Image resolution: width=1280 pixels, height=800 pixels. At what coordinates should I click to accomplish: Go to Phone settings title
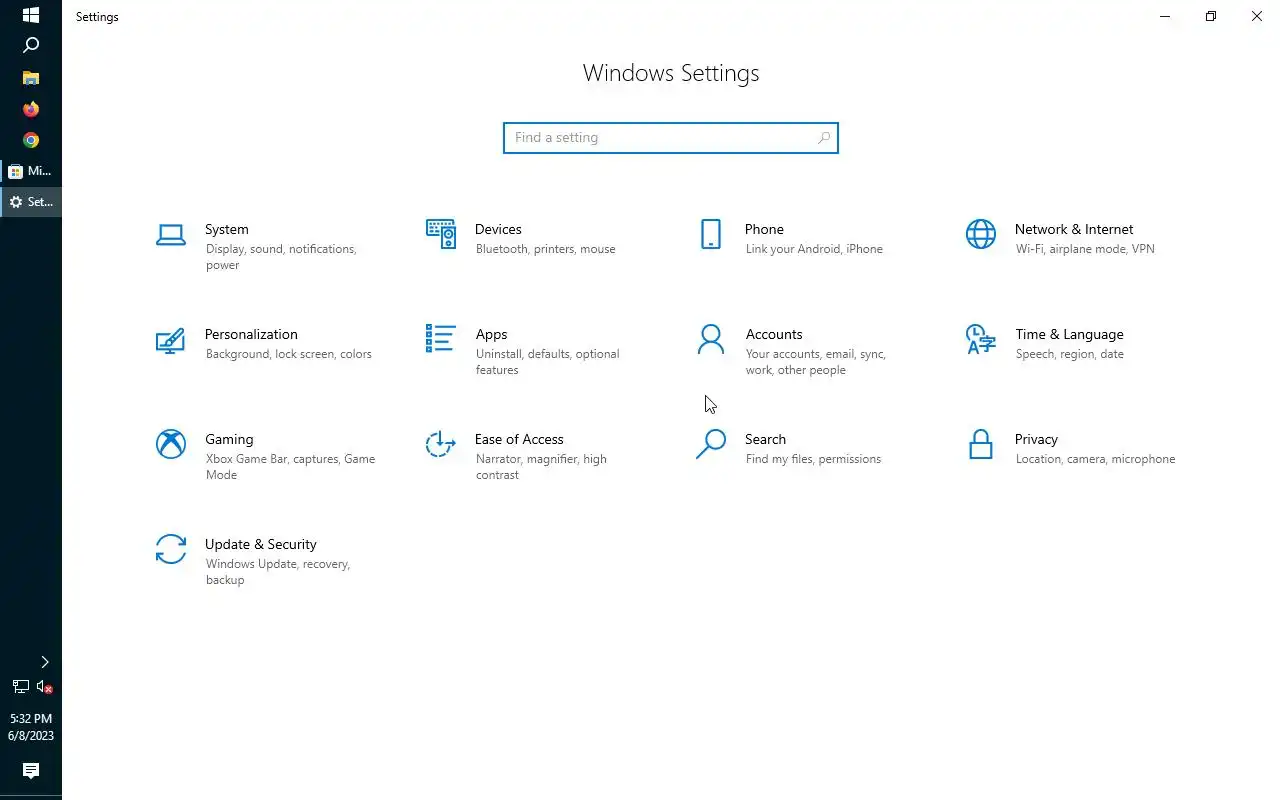[x=764, y=229]
